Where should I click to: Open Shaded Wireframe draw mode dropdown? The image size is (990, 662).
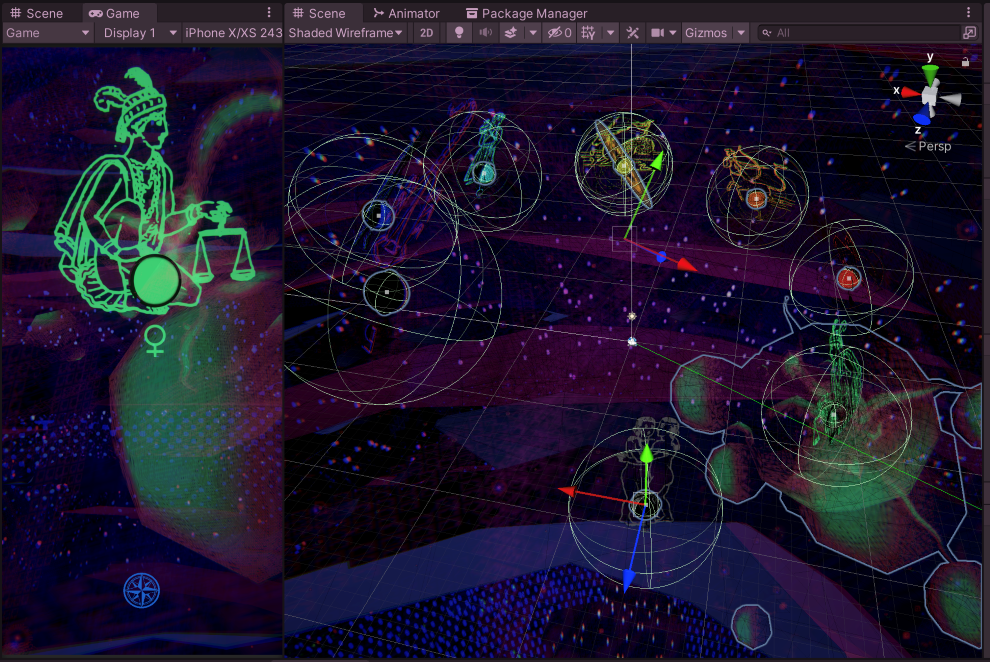tap(345, 33)
